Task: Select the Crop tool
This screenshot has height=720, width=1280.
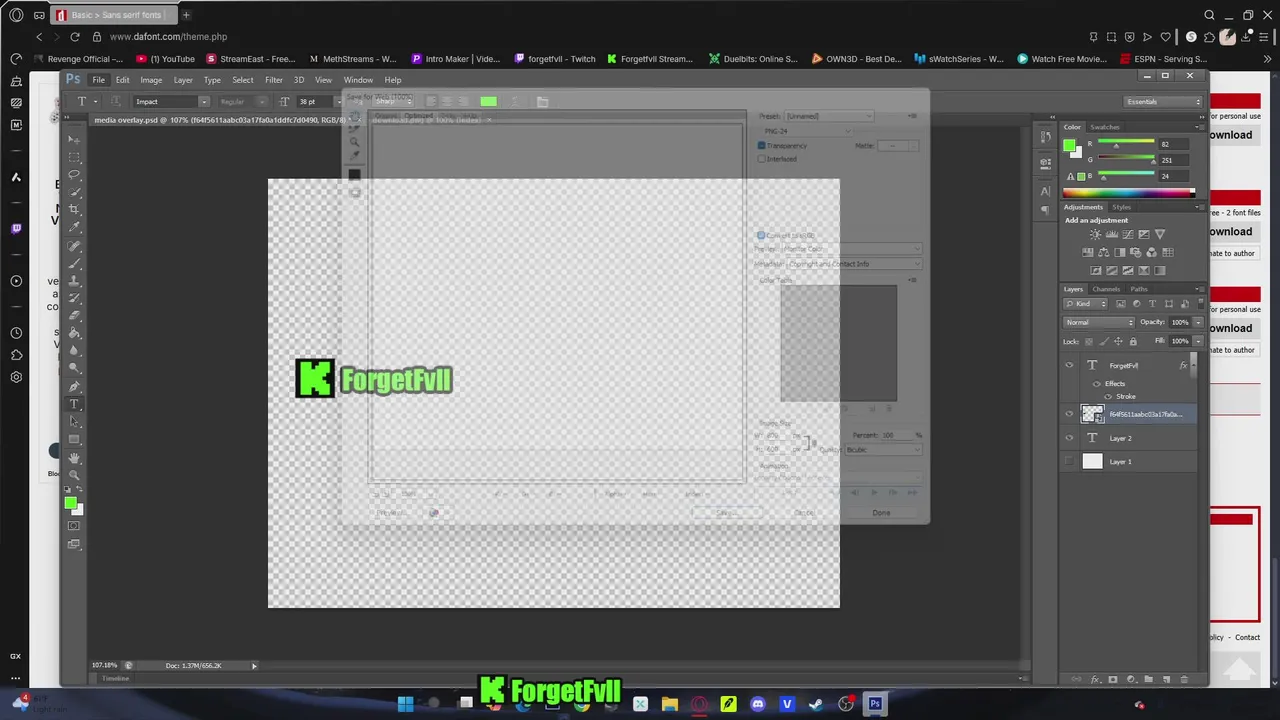Action: [x=74, y=210]
